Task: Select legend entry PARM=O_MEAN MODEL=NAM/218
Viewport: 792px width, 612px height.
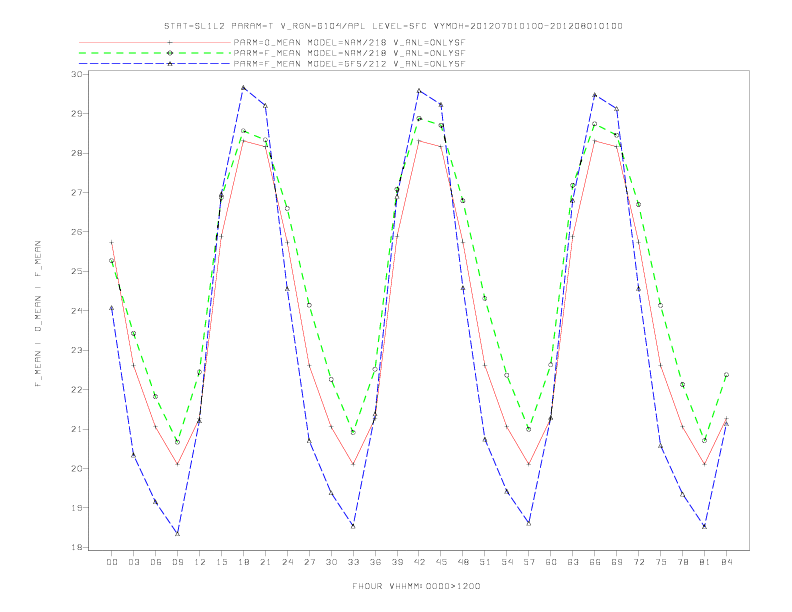Action: (x=349, y=42)
